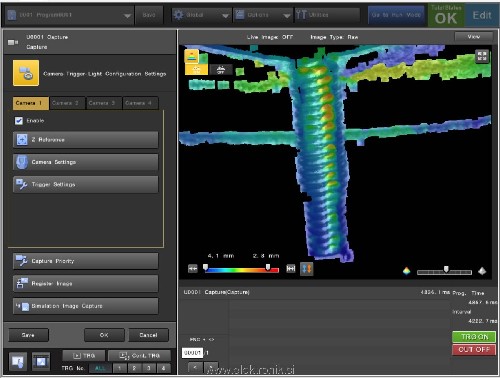Open the Camera Settings button

pyautogui.click(x=86, y=162)
